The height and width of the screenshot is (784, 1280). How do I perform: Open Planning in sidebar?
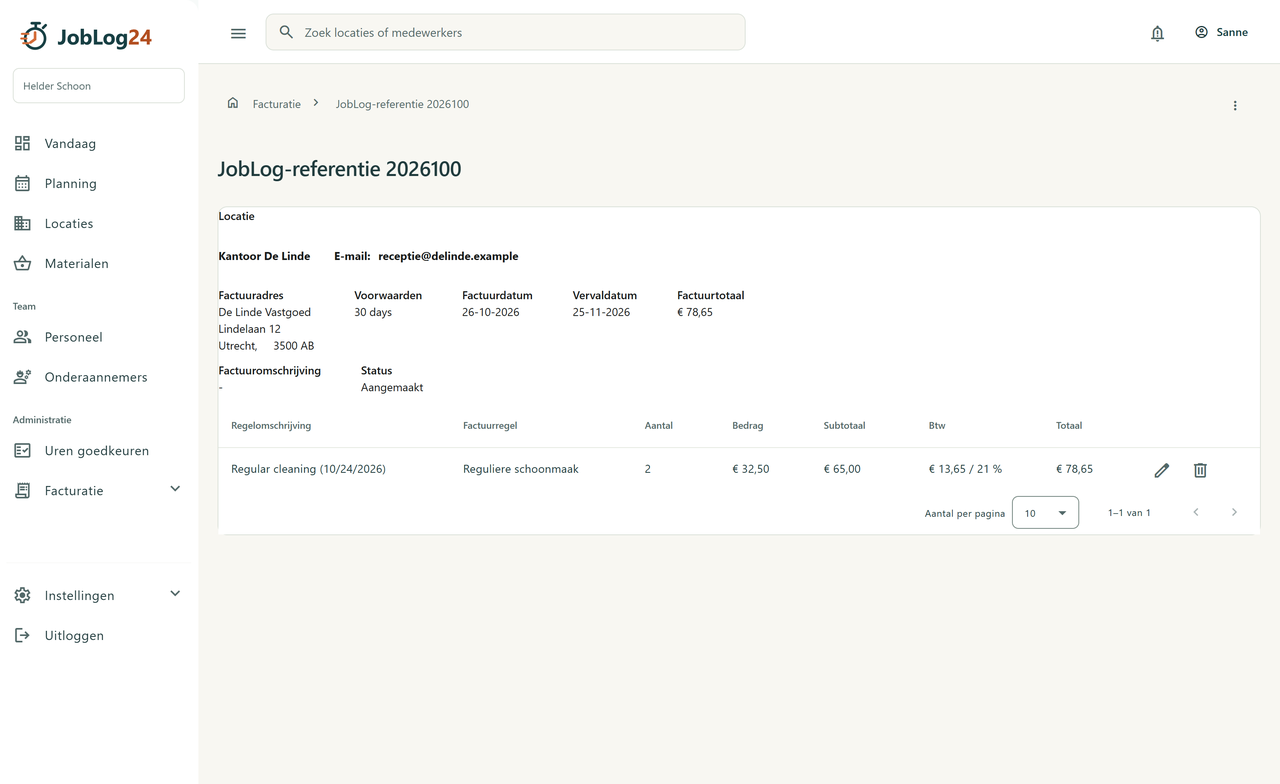(x=98, y=183)
